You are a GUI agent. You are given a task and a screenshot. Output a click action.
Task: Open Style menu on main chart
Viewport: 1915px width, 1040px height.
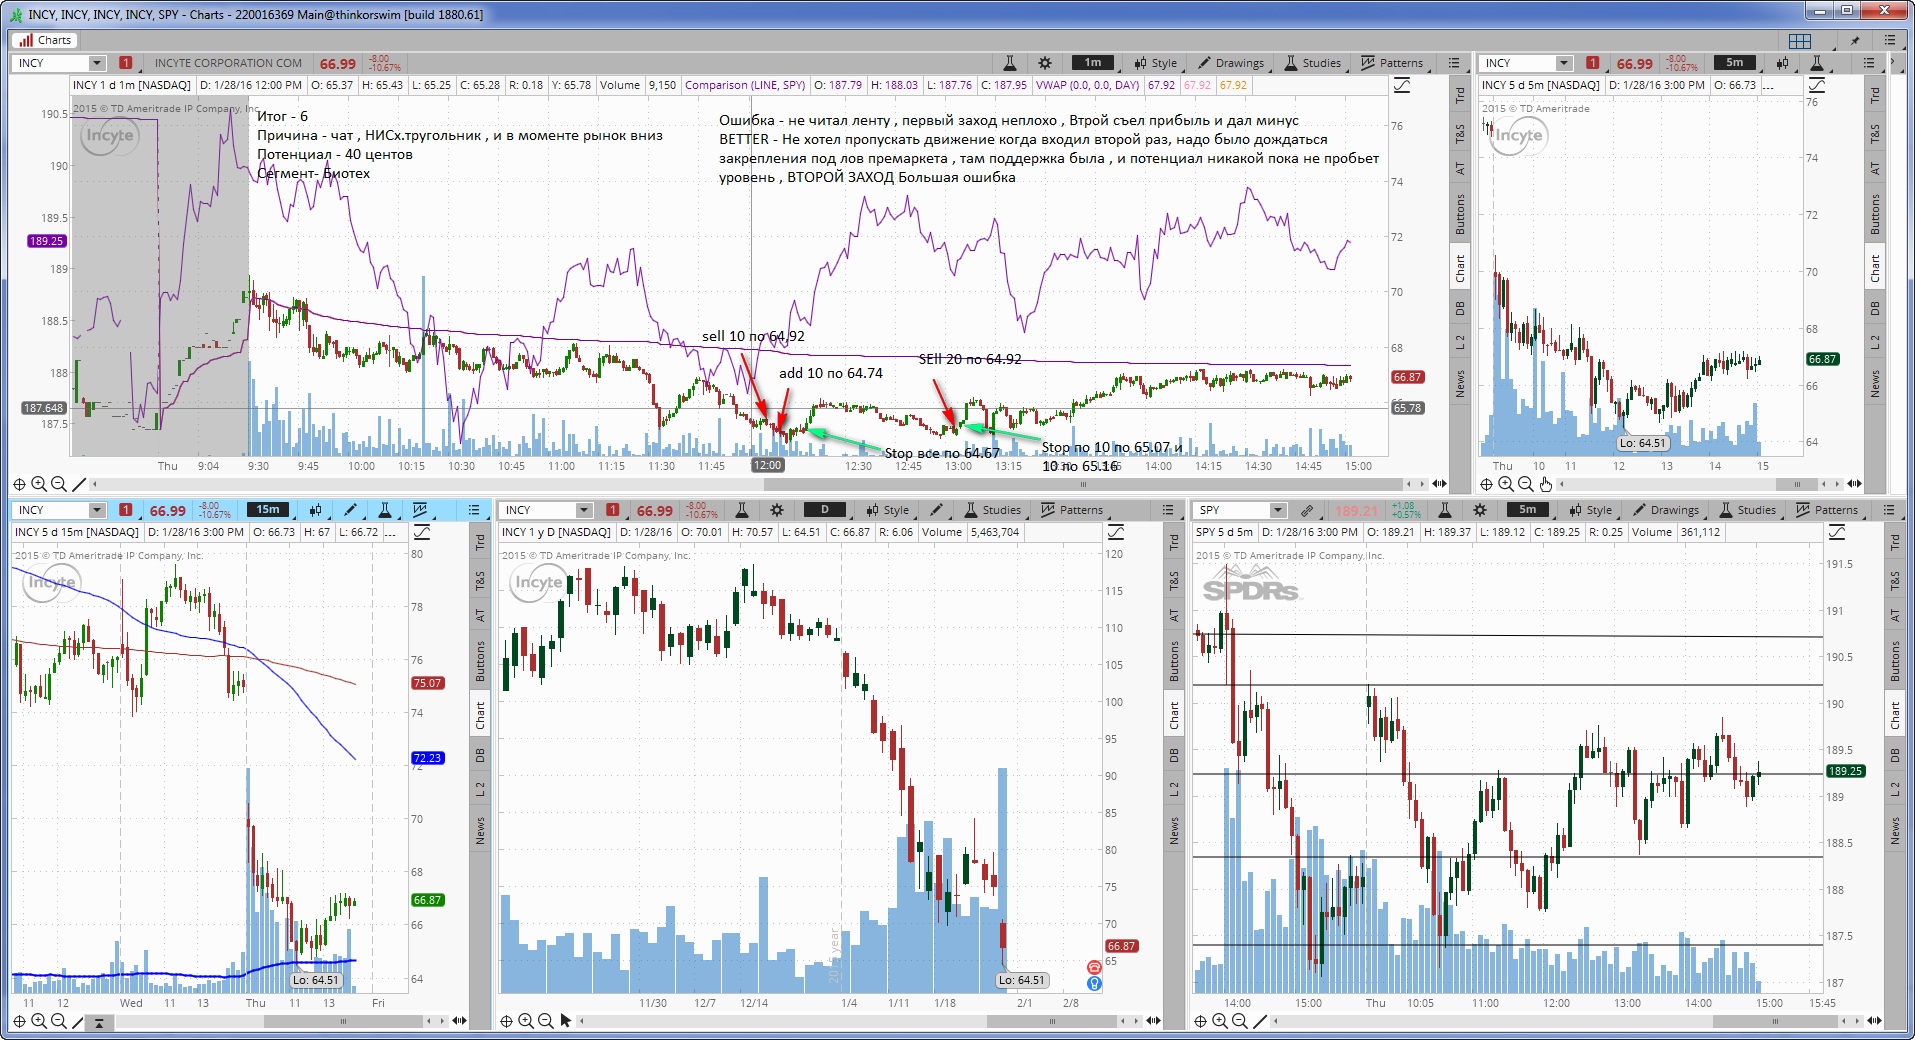1155,63
